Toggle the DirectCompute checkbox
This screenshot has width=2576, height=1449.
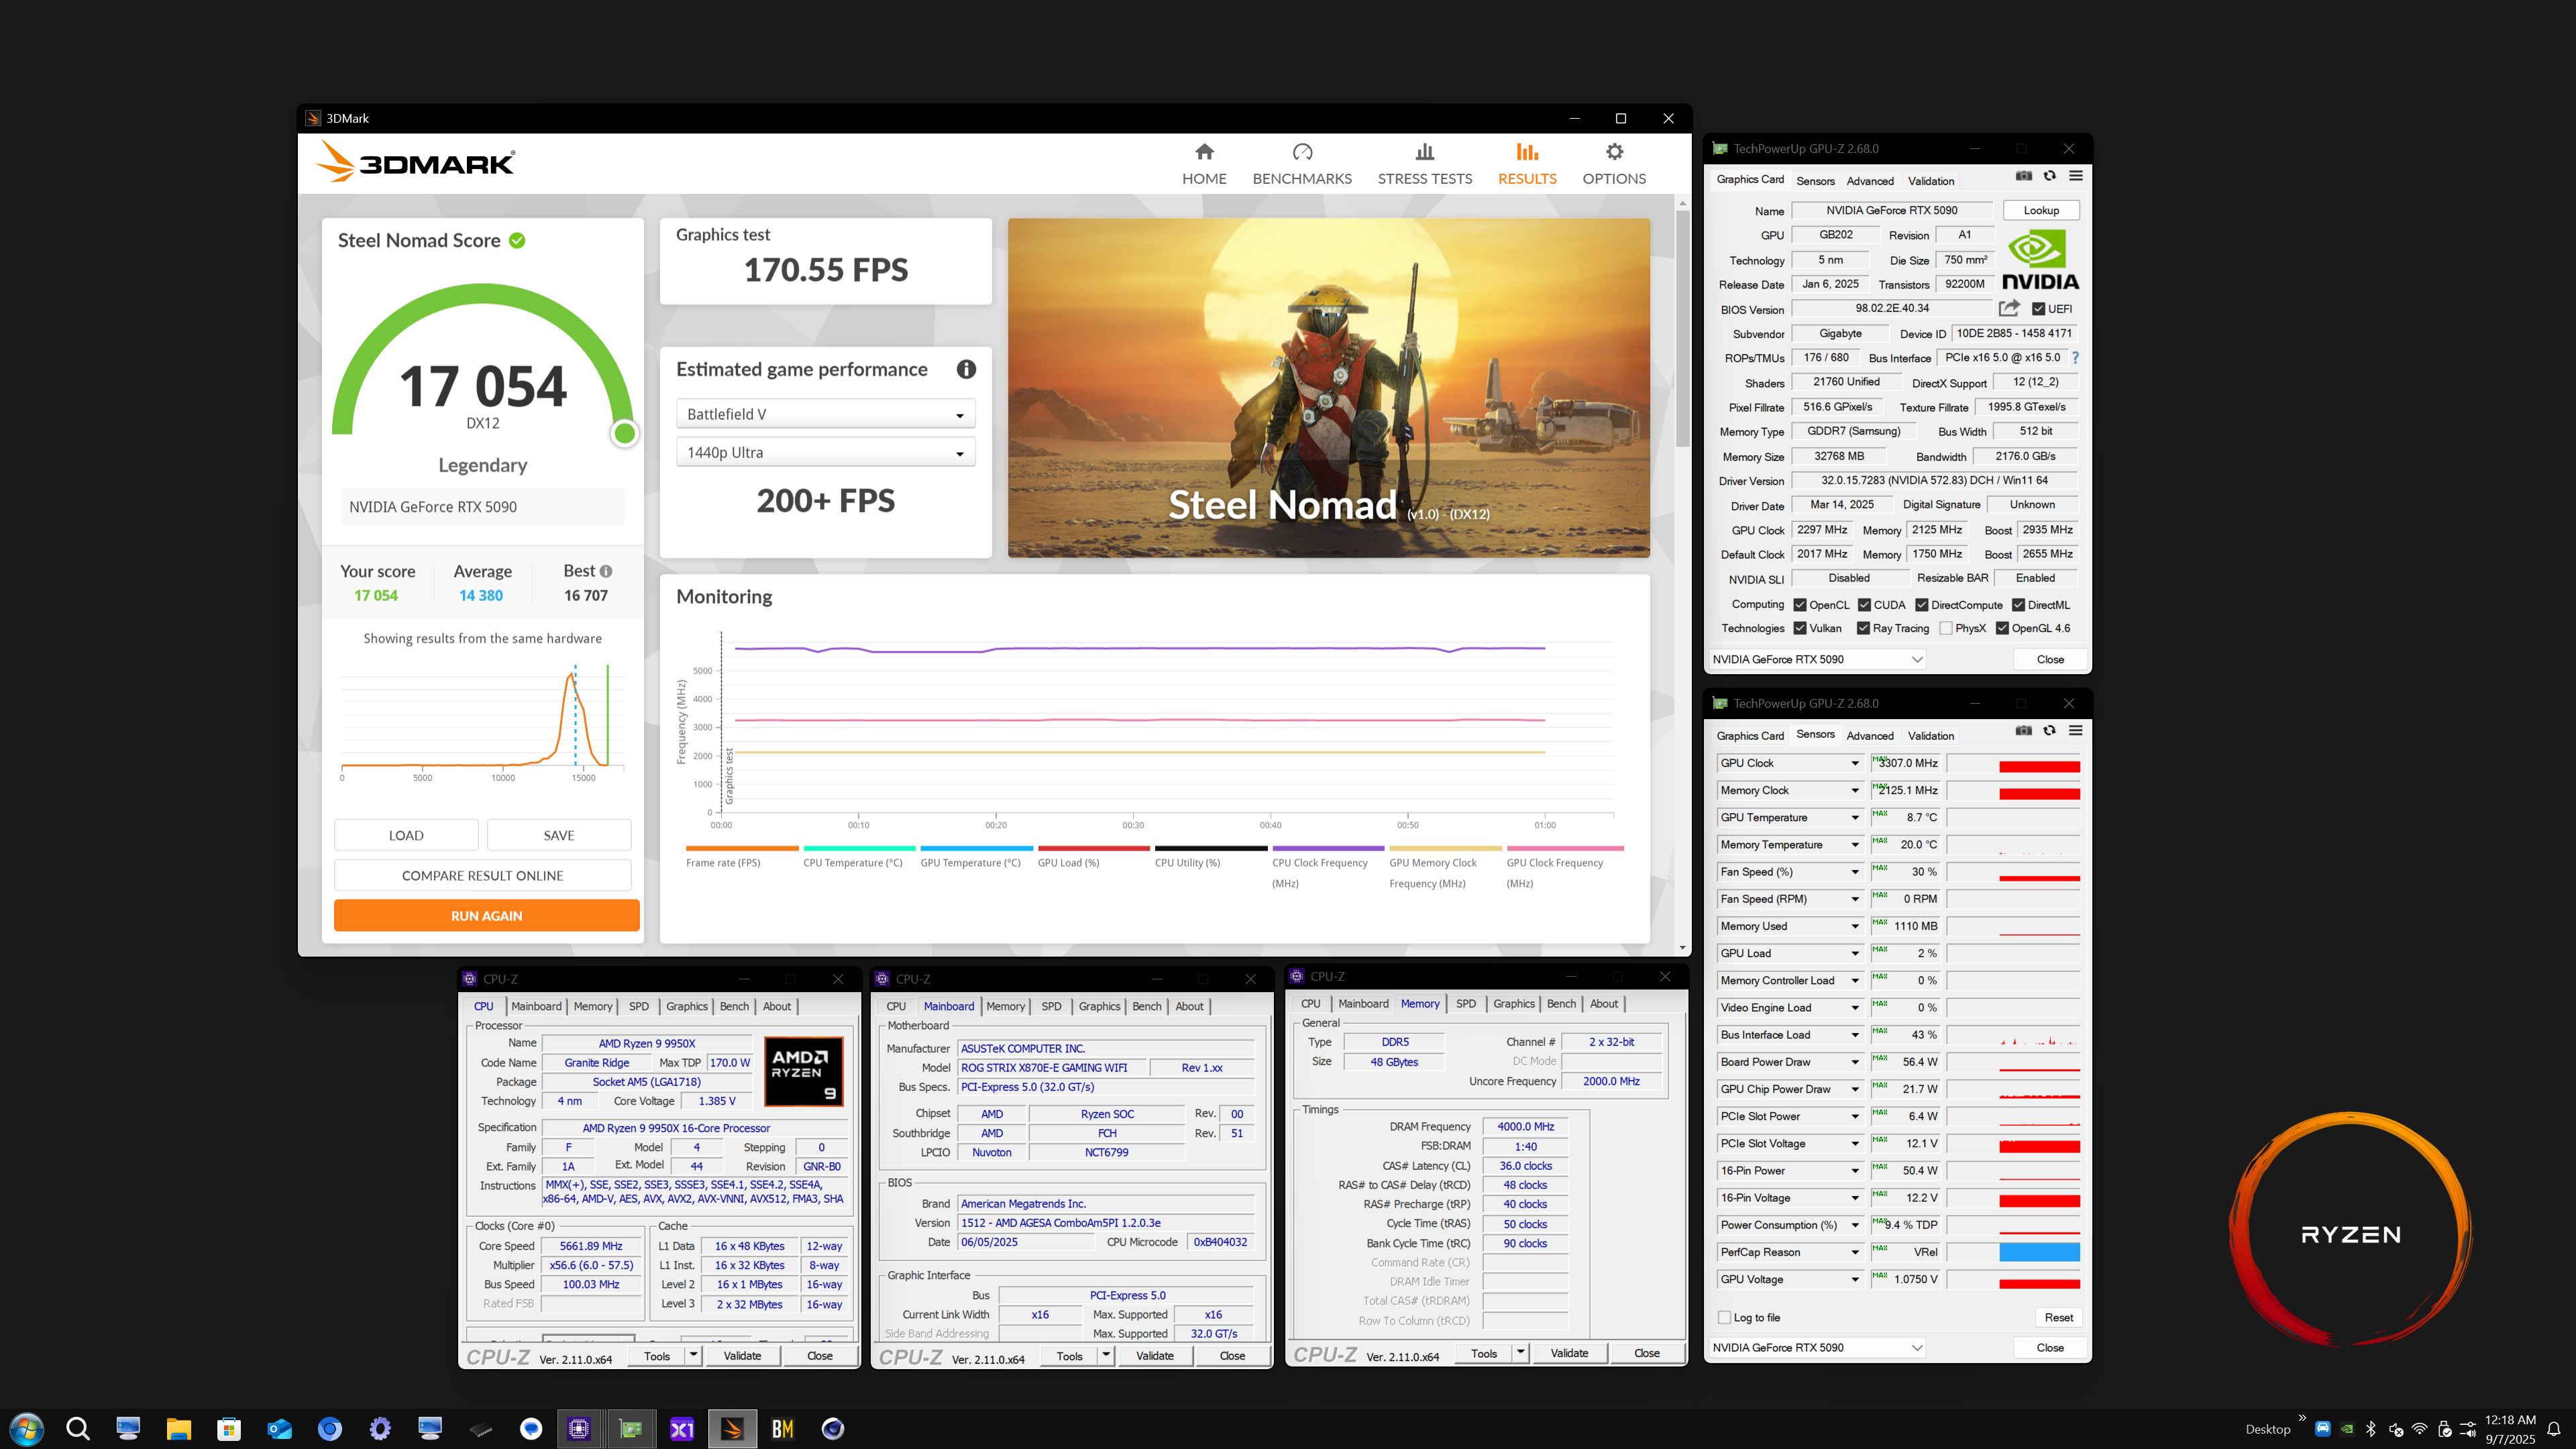(x=1922, y=605)
